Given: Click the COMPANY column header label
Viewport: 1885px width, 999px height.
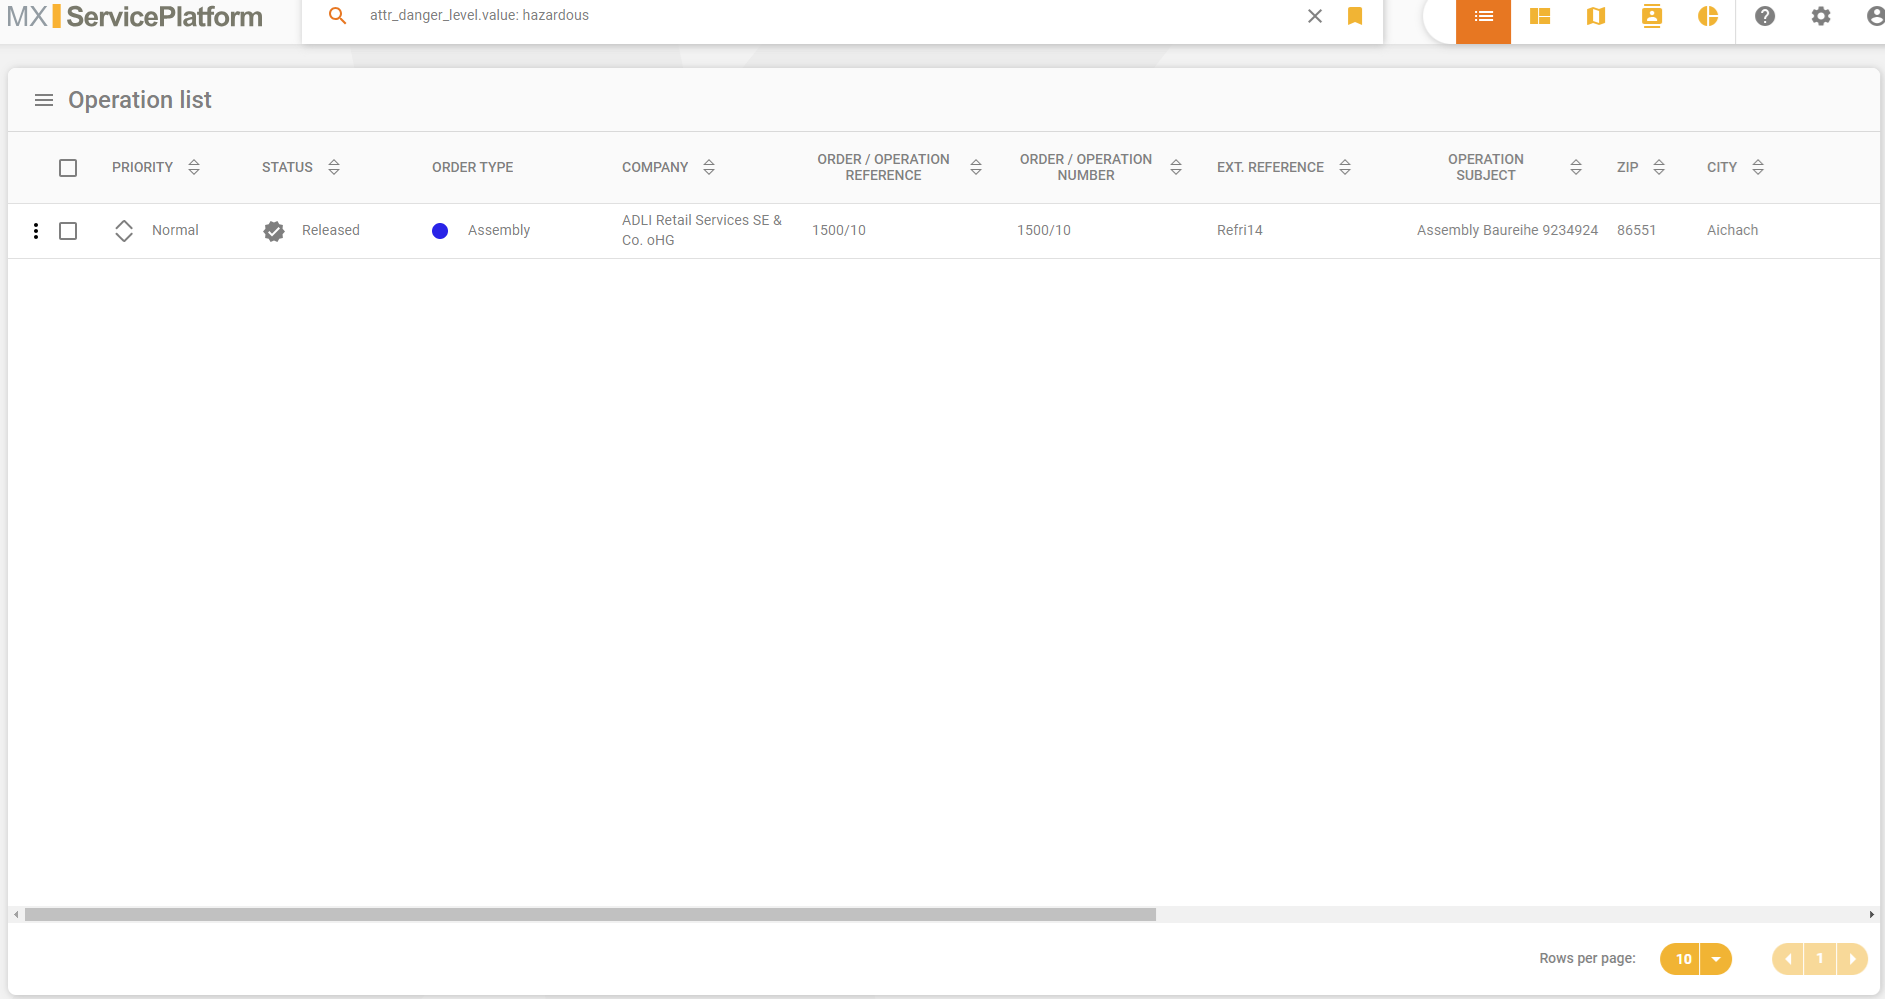Looking at the screenshot, I should [x=655, y=167].
